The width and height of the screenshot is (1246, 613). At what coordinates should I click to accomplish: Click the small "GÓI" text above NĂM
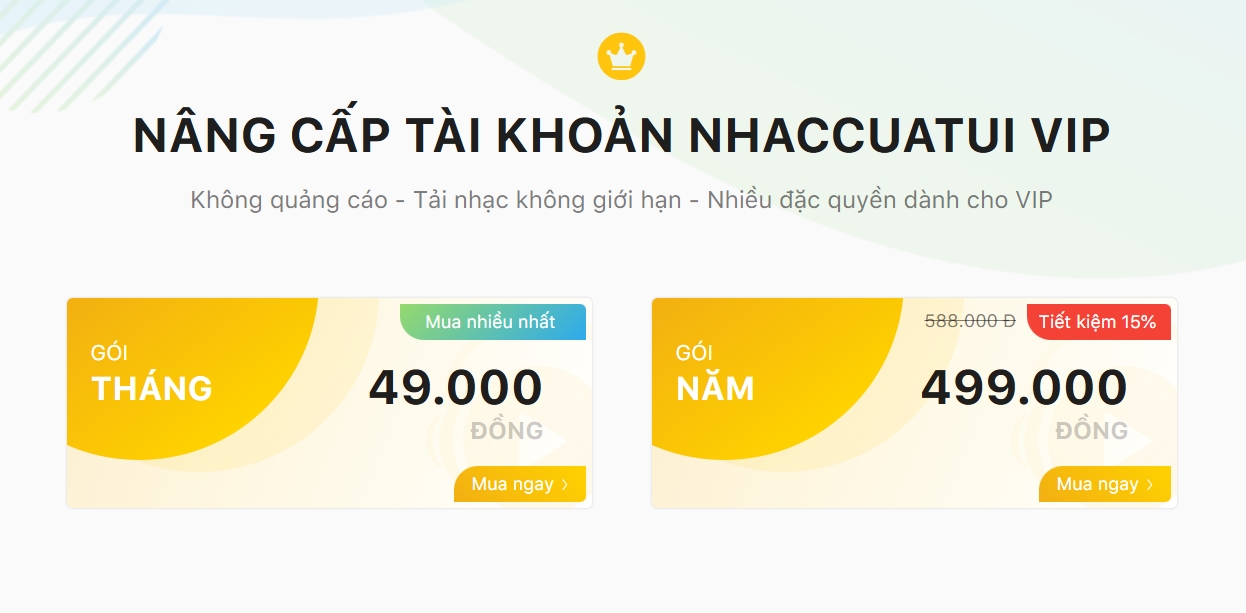(x=694, y=353)
